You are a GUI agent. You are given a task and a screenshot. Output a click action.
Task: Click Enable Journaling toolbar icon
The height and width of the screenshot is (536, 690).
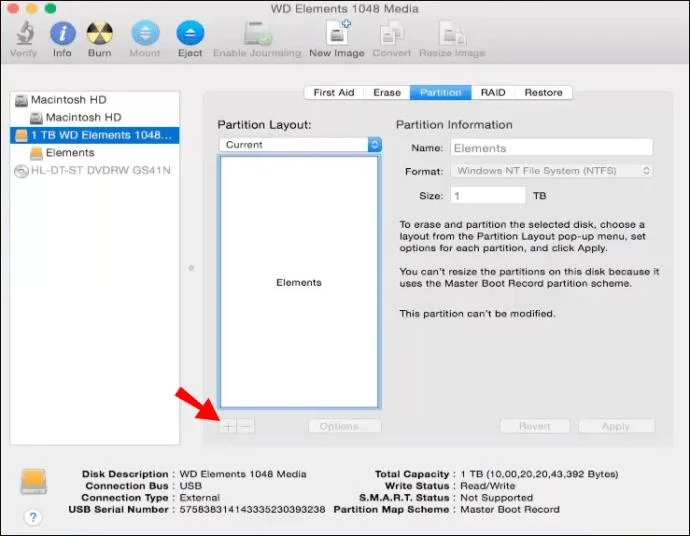click(257, 33)
